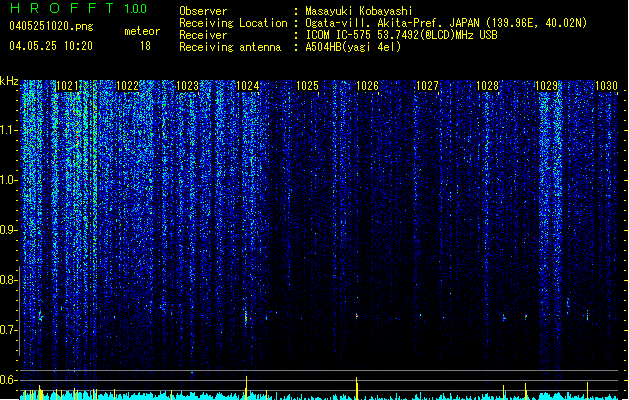Click the yellow power spike under 1026
Image resolution: width=629 pixels, height=400 pixels.
point(357,388)
